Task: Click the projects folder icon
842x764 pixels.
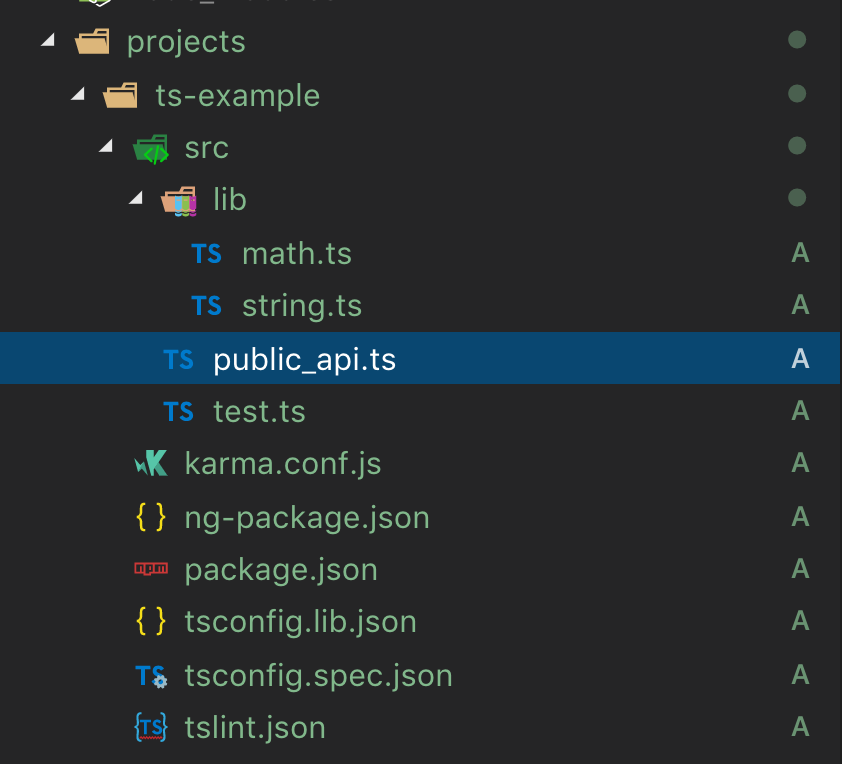Action: [92, 41]
